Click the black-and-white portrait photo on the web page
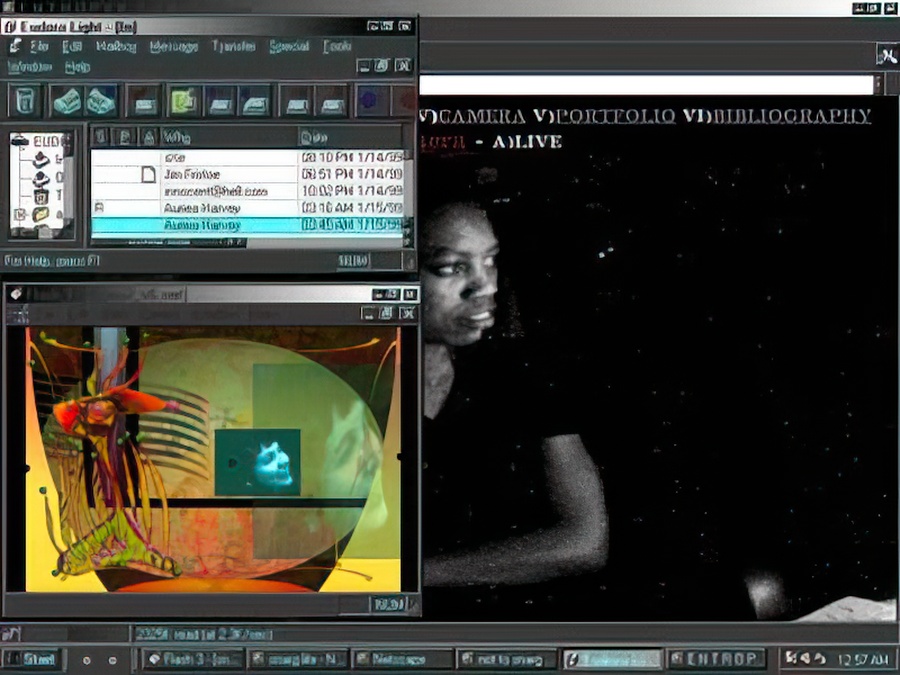This screenshot has height=675, width=900. (514, 396)
